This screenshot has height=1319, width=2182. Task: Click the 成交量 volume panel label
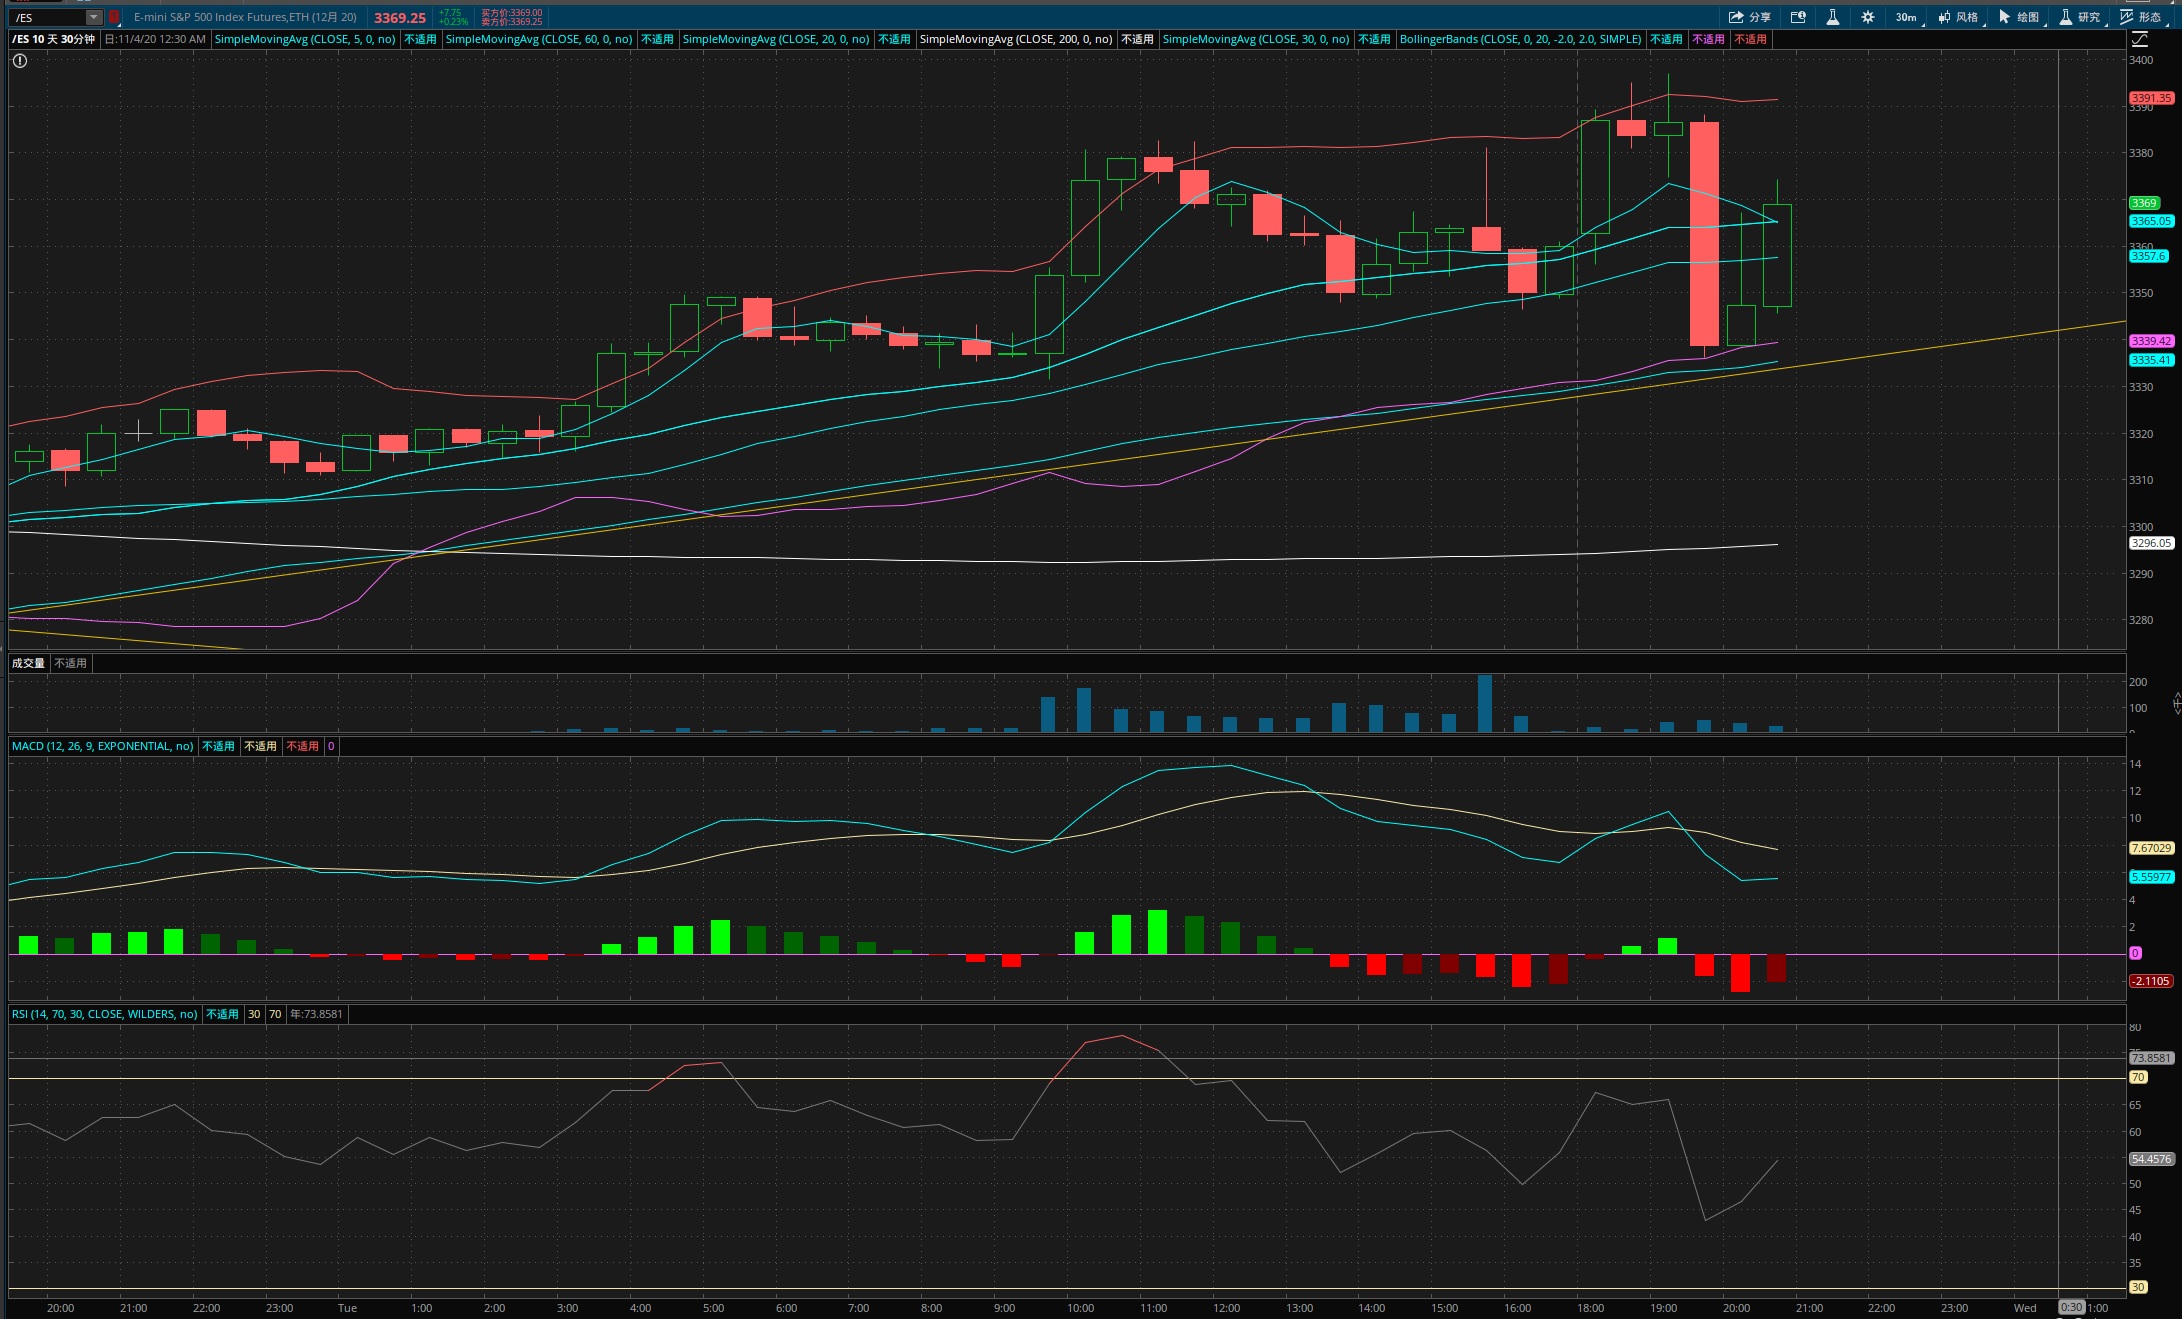coord(28,663)
